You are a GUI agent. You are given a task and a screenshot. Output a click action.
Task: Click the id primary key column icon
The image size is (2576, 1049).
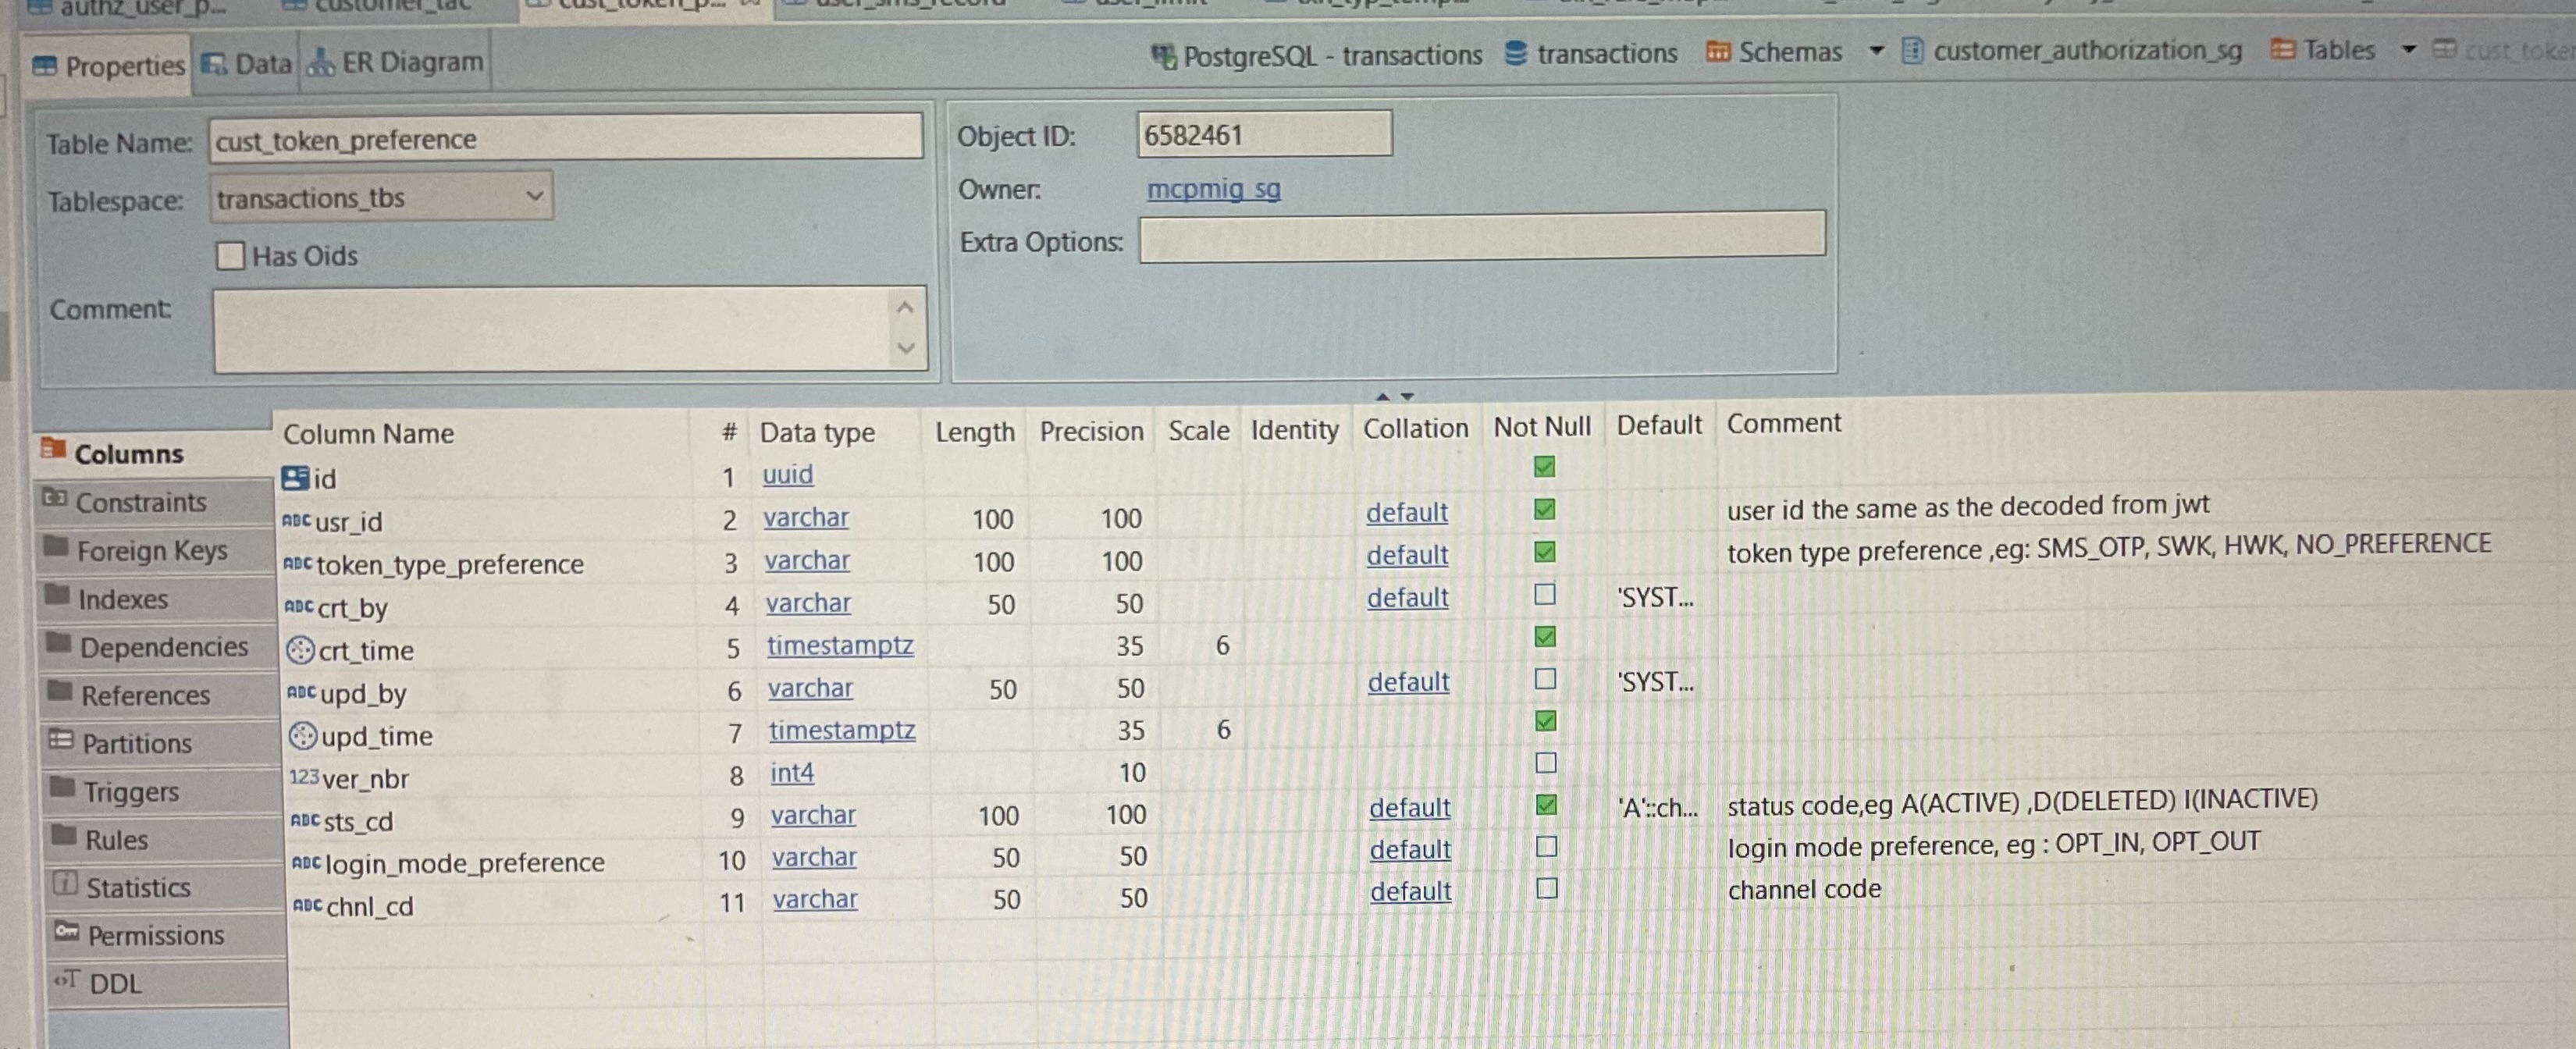coord(295,478)
